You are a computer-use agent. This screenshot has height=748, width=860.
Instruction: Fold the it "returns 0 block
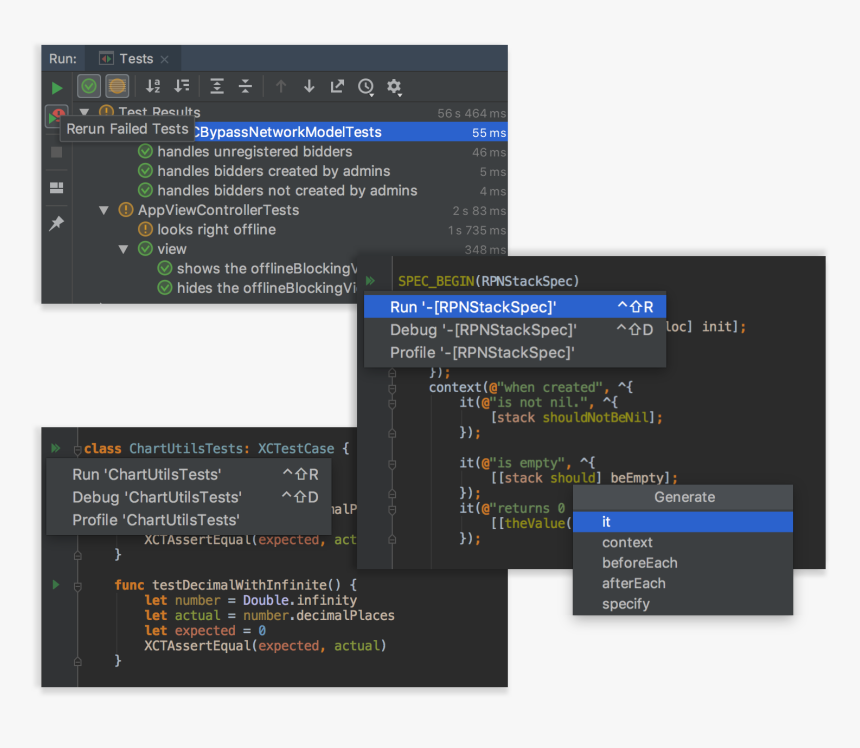click(392, 509)
